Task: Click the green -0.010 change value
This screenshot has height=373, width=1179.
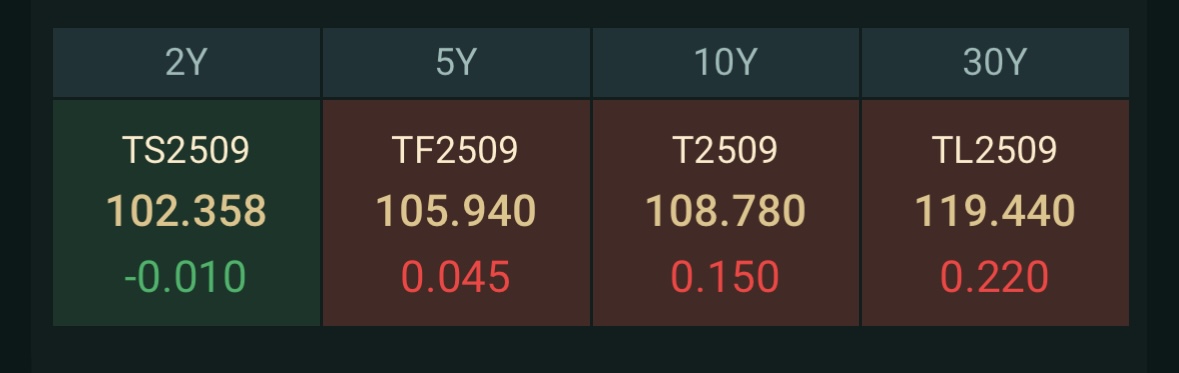Action: 185,277
